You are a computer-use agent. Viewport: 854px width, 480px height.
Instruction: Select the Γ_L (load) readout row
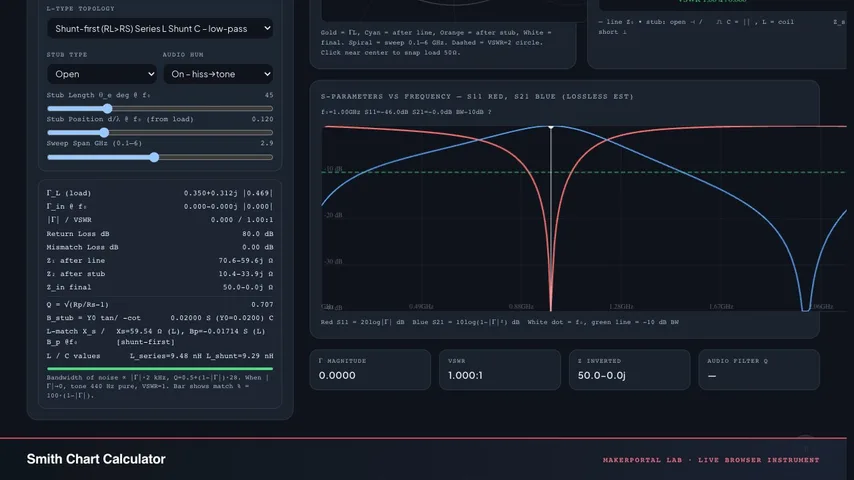[160, 193]
